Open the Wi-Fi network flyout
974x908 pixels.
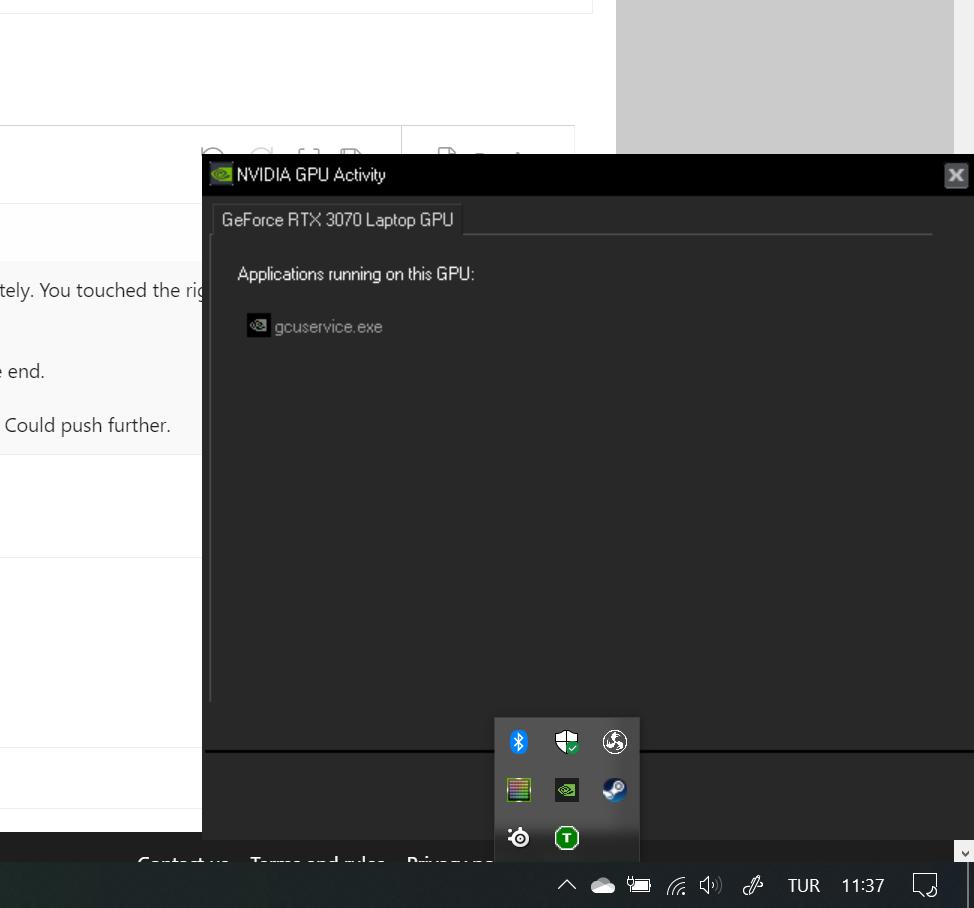coord(676,886)
